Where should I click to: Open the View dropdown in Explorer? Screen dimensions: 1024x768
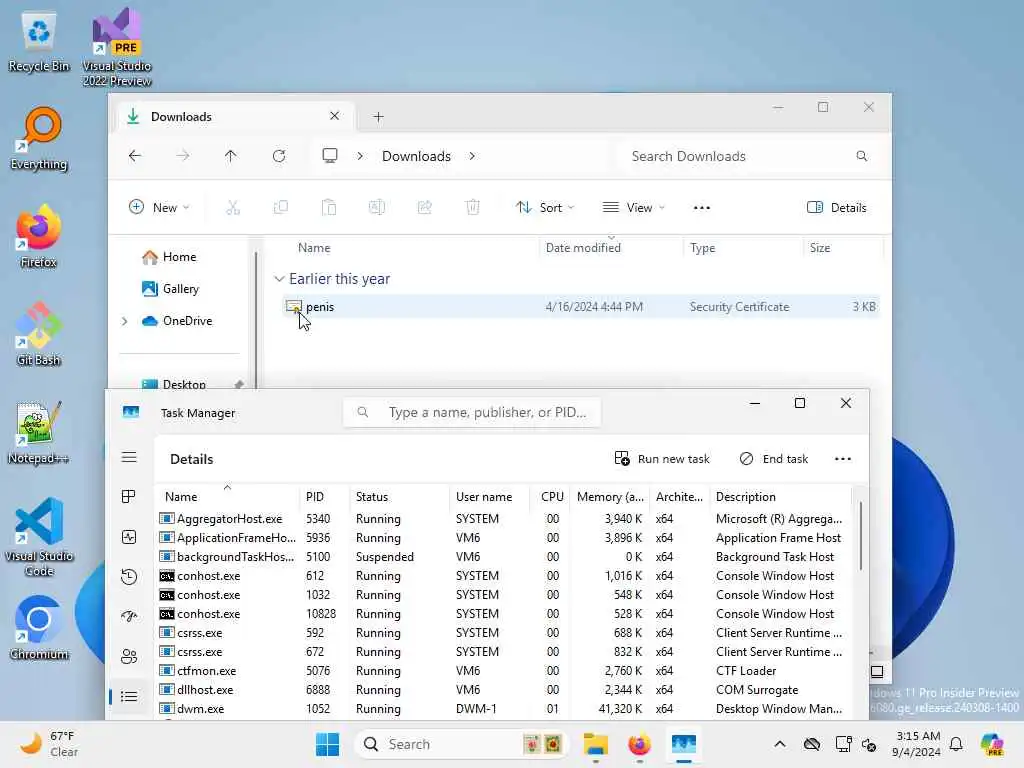tap(633, 208)
